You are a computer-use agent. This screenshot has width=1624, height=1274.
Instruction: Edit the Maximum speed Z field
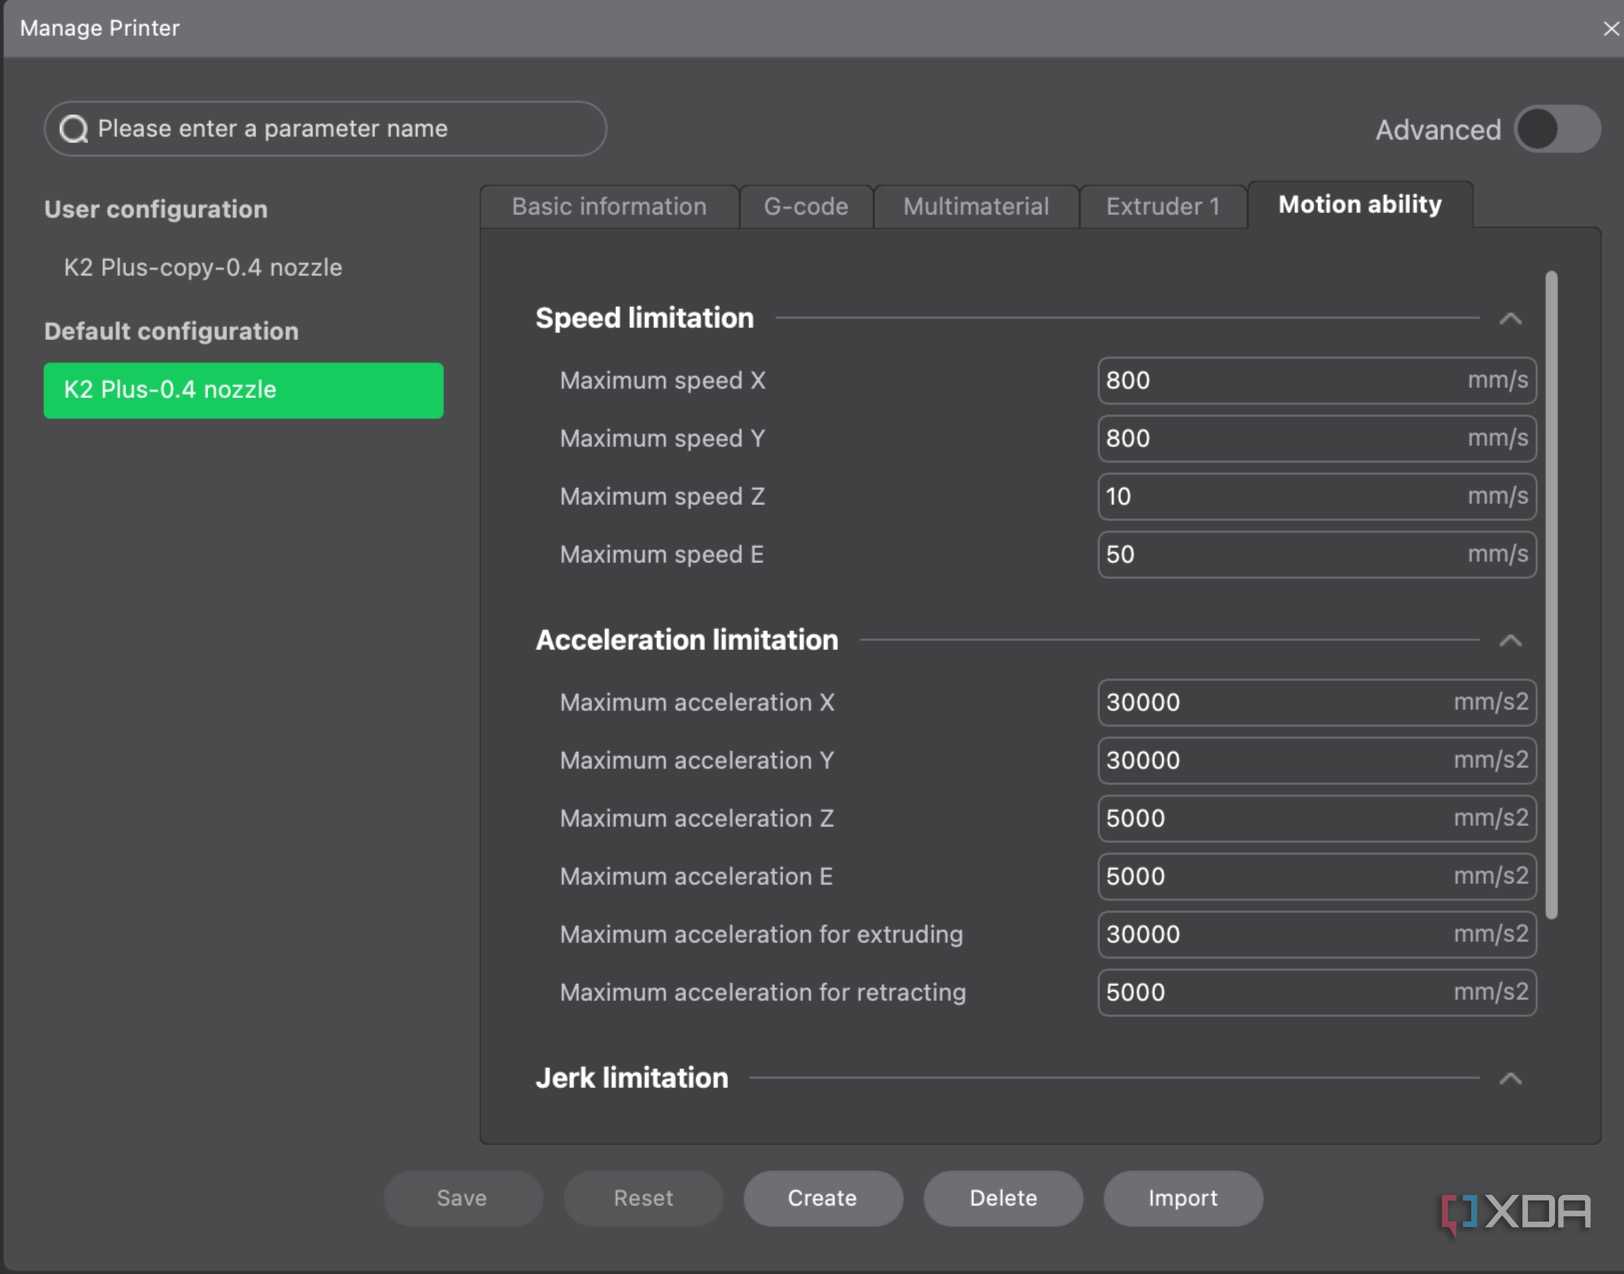point(1317,497)
